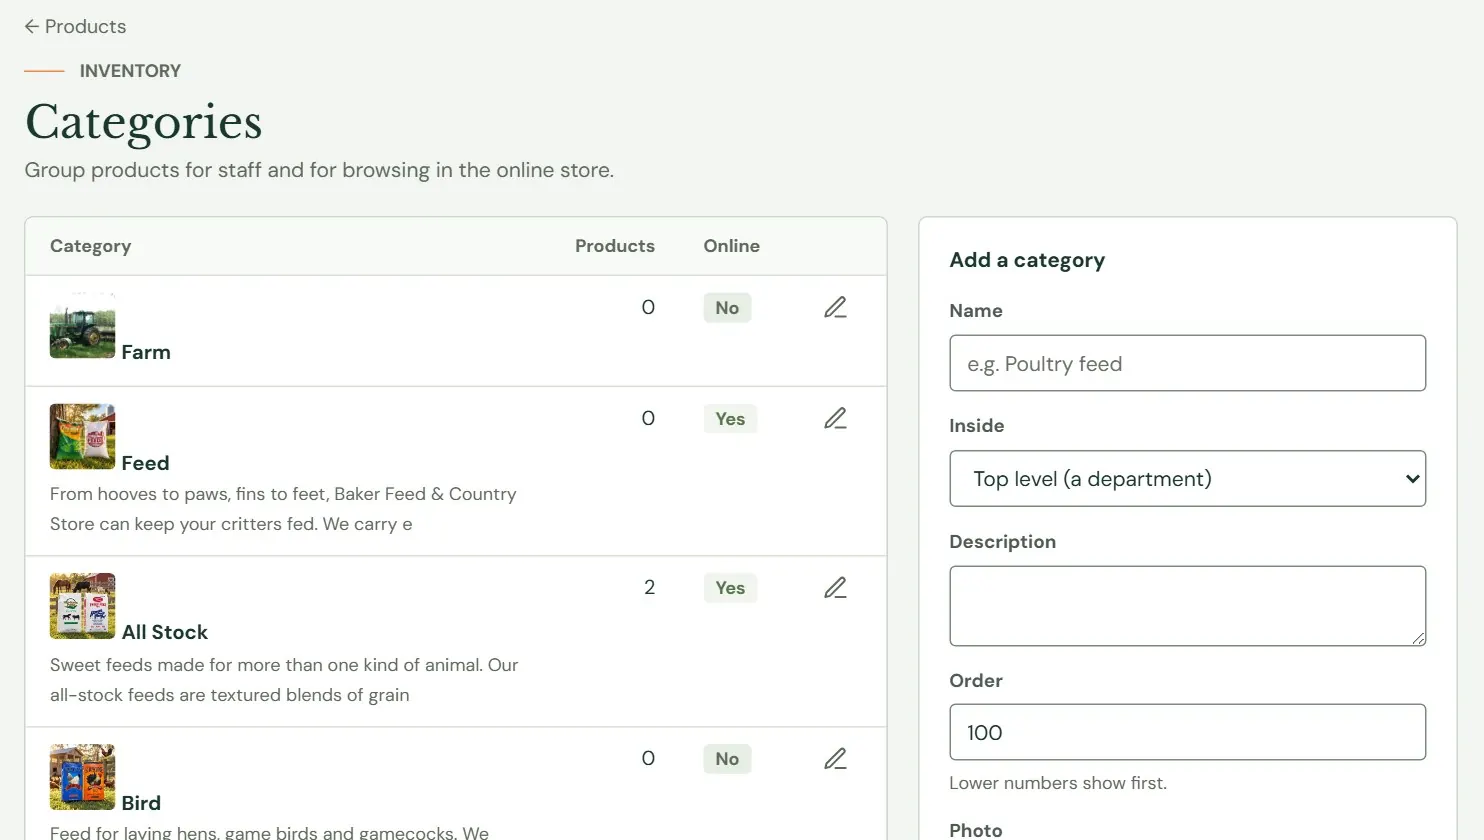Click the Category column header
The width and height of the screenshot is (1484, 840).
[x=90, y=246]
